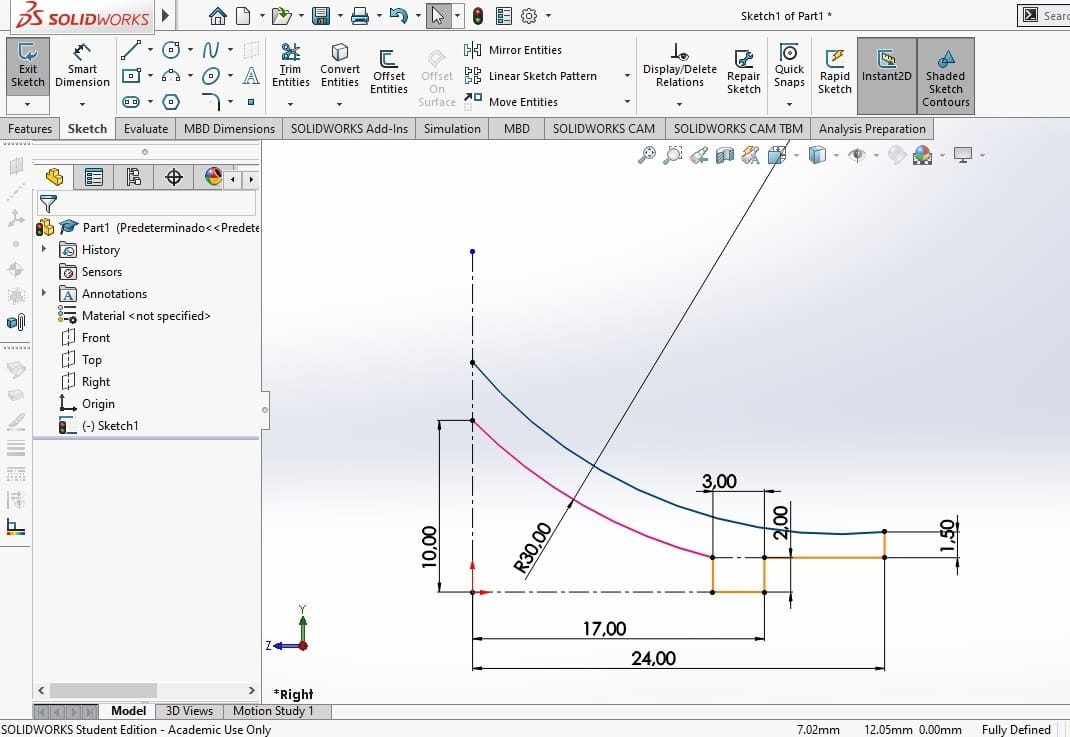
Task: Activate the Corner Rectangle tool
Action: tap(131, 76)
